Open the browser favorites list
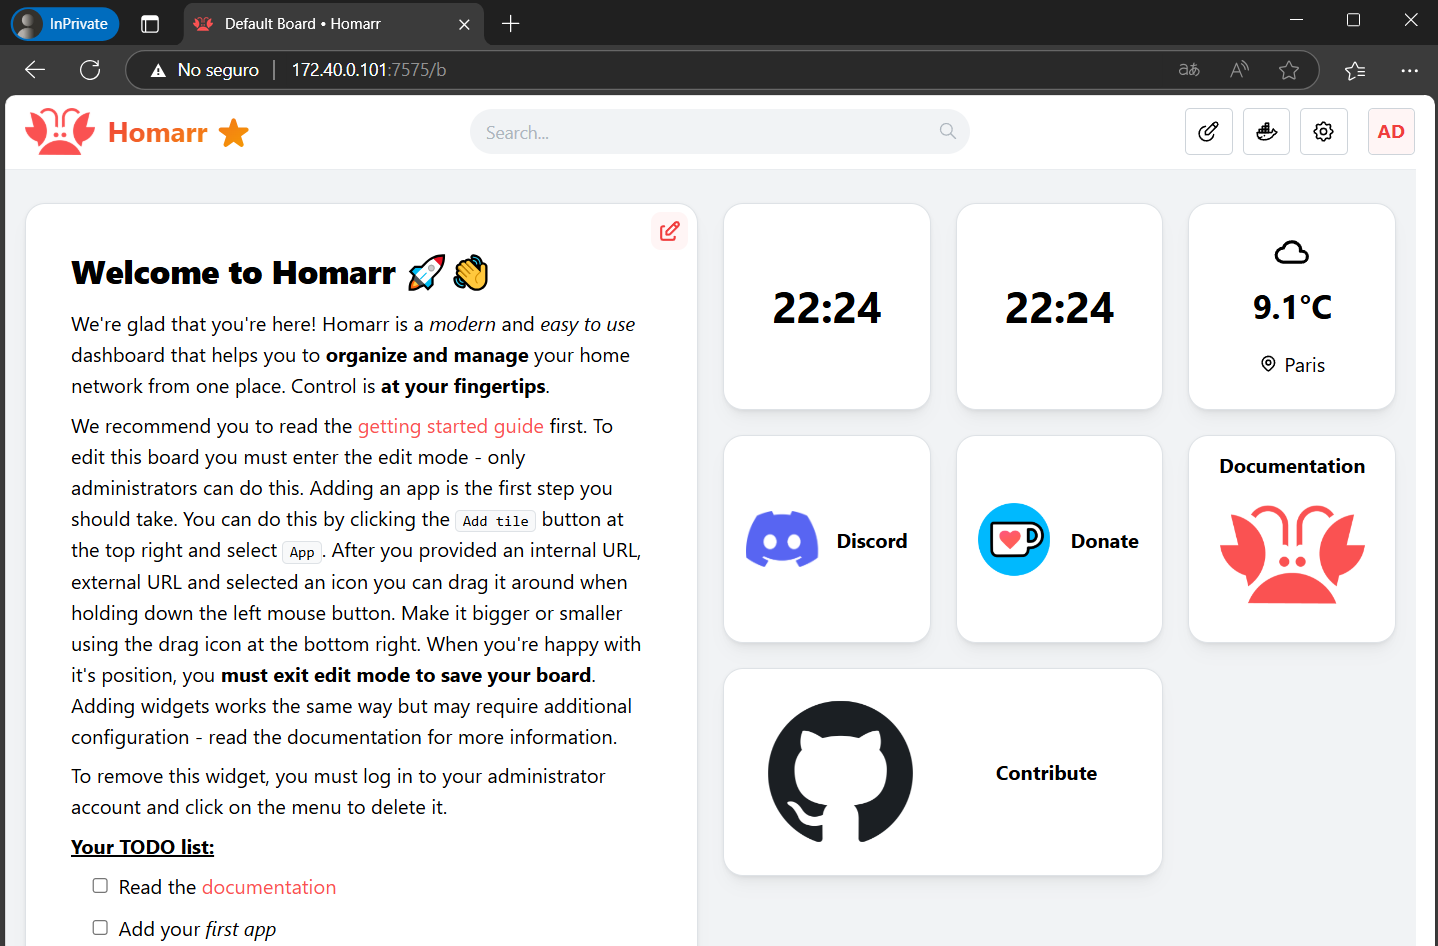1438x946 pixels. tap(1355, 70)
